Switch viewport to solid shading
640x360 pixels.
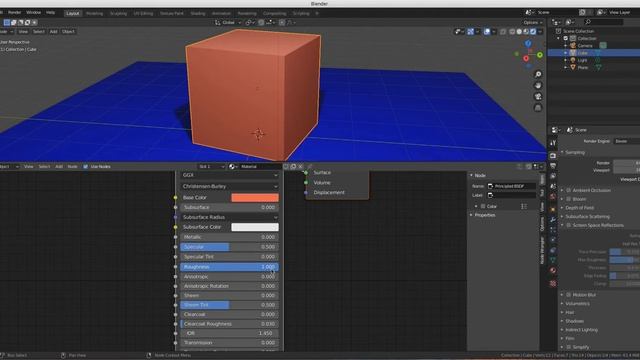[519, 31]
